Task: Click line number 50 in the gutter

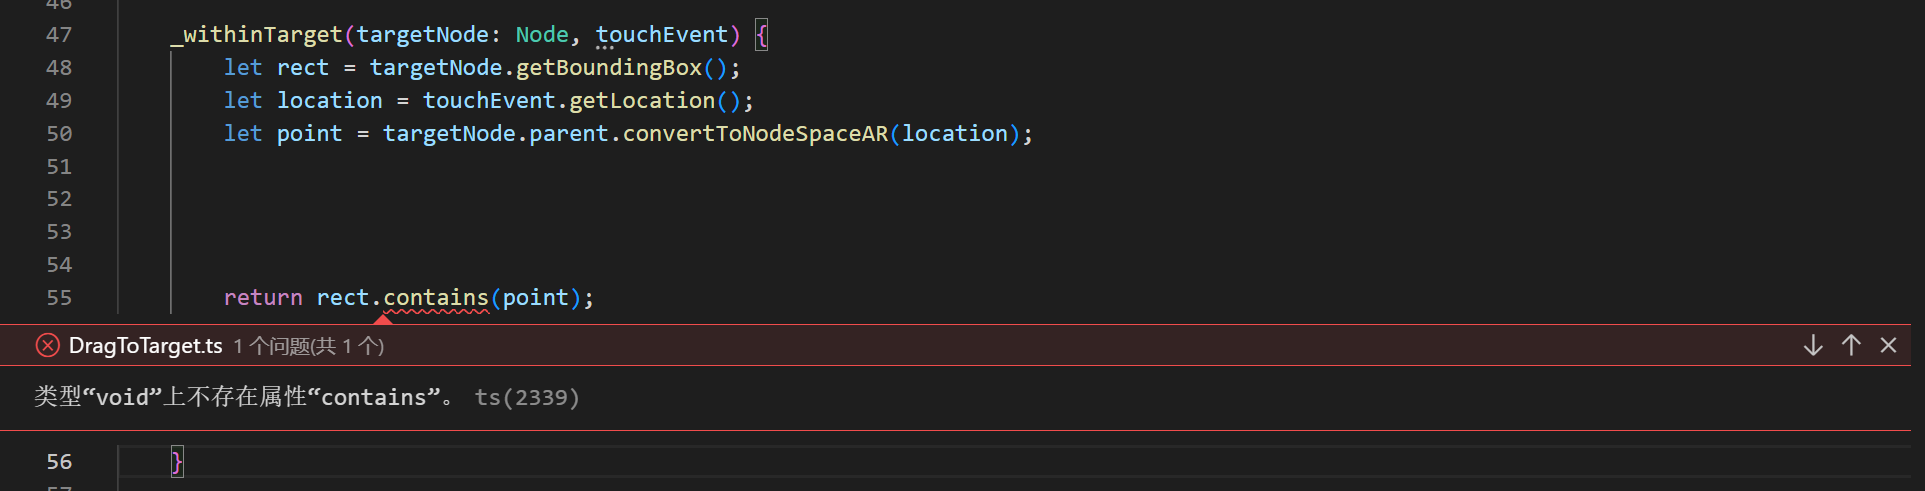Action: [x=59, y=134]
